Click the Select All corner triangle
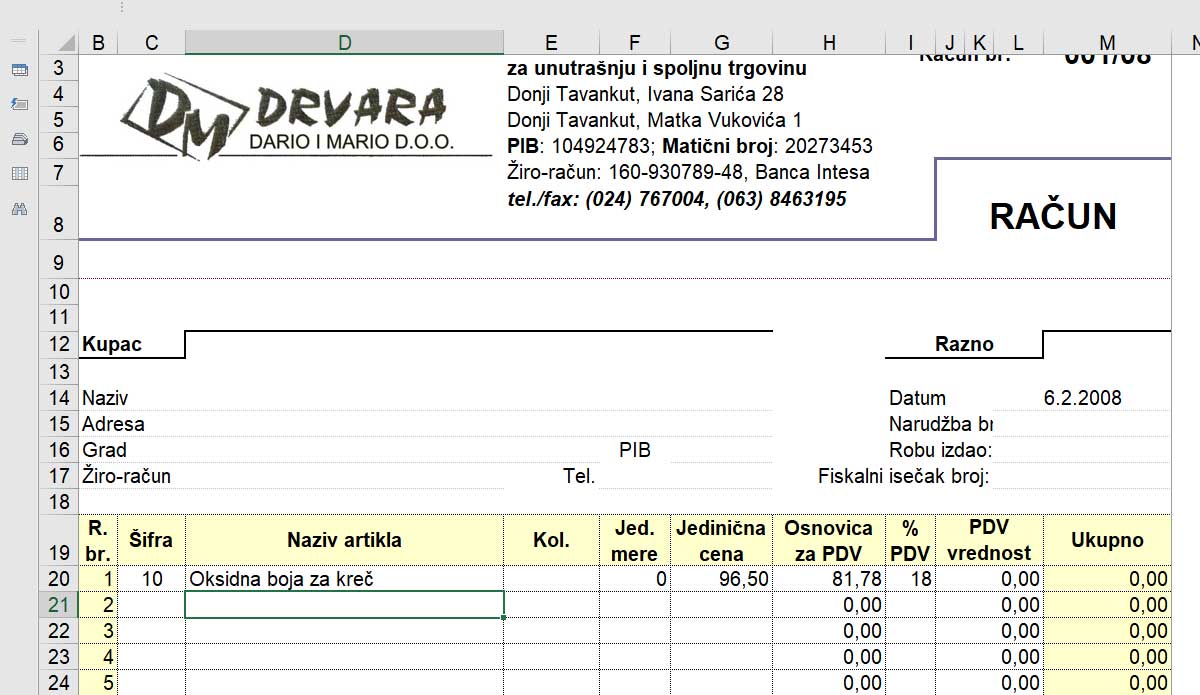The image size is (1200, 695). 66,43
